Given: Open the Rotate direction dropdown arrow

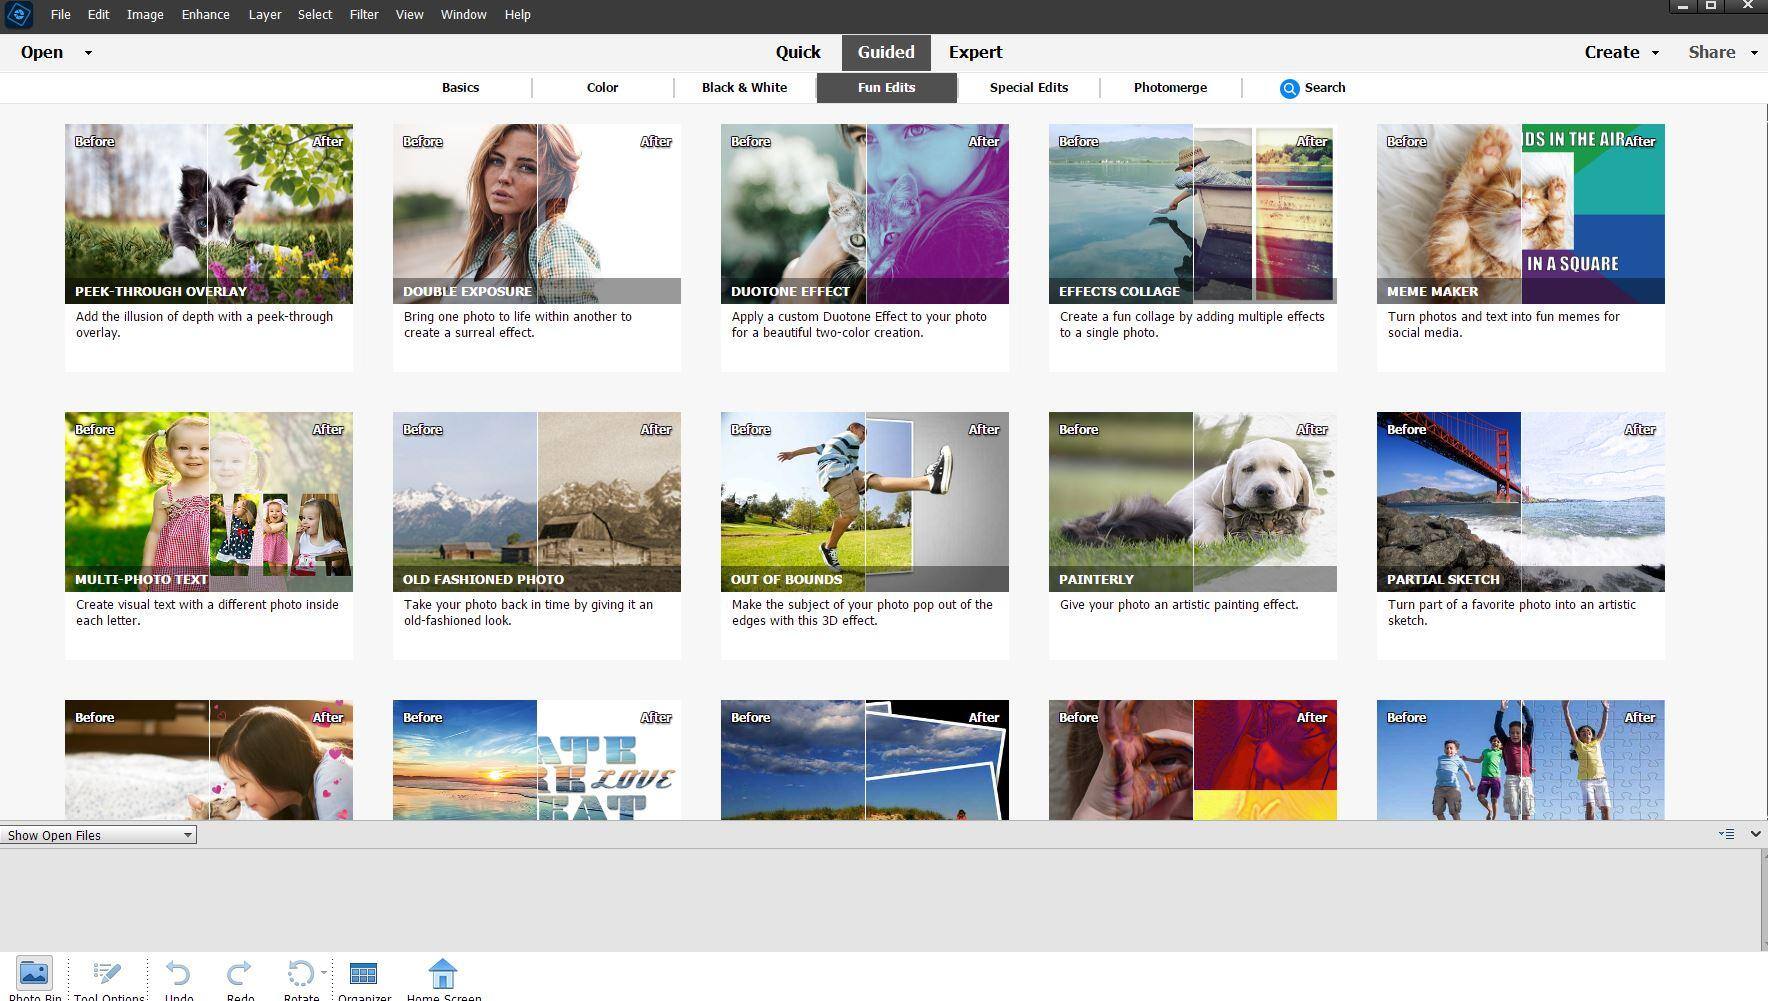Looking at the screenshot, I should coord(324,973).
